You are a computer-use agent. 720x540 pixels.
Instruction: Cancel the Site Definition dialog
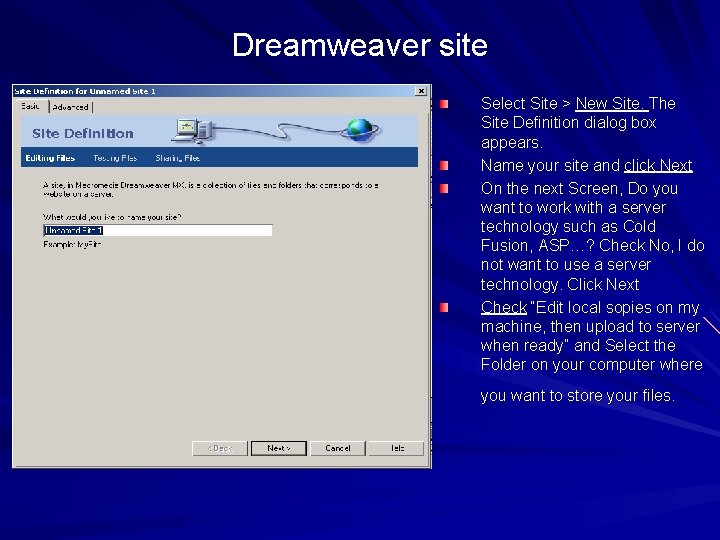pyautogui.click(x=338, y=448)
